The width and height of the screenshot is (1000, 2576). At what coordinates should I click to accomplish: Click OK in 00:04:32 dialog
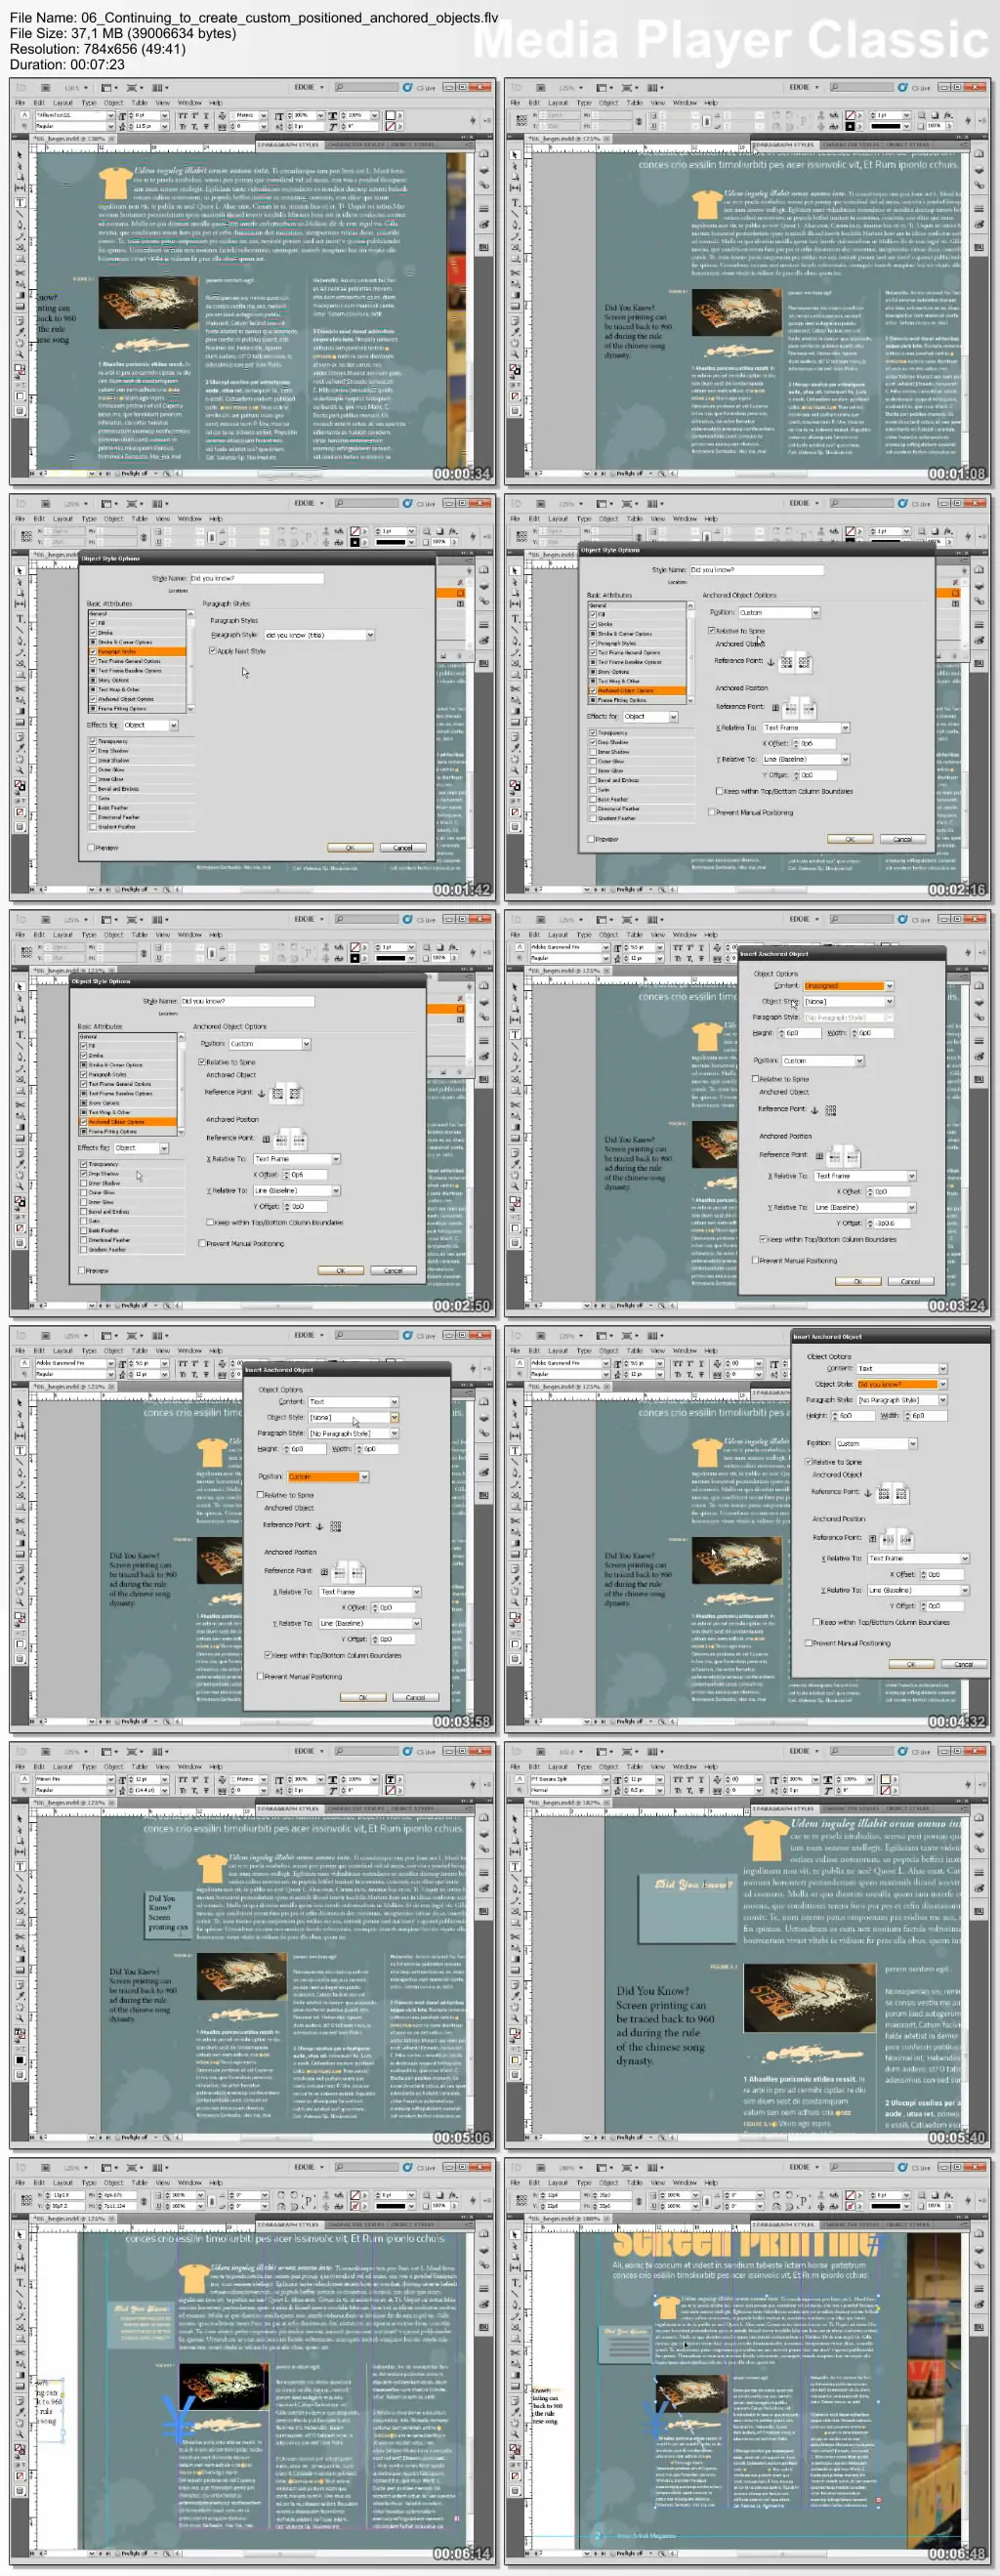[911, 1664]
